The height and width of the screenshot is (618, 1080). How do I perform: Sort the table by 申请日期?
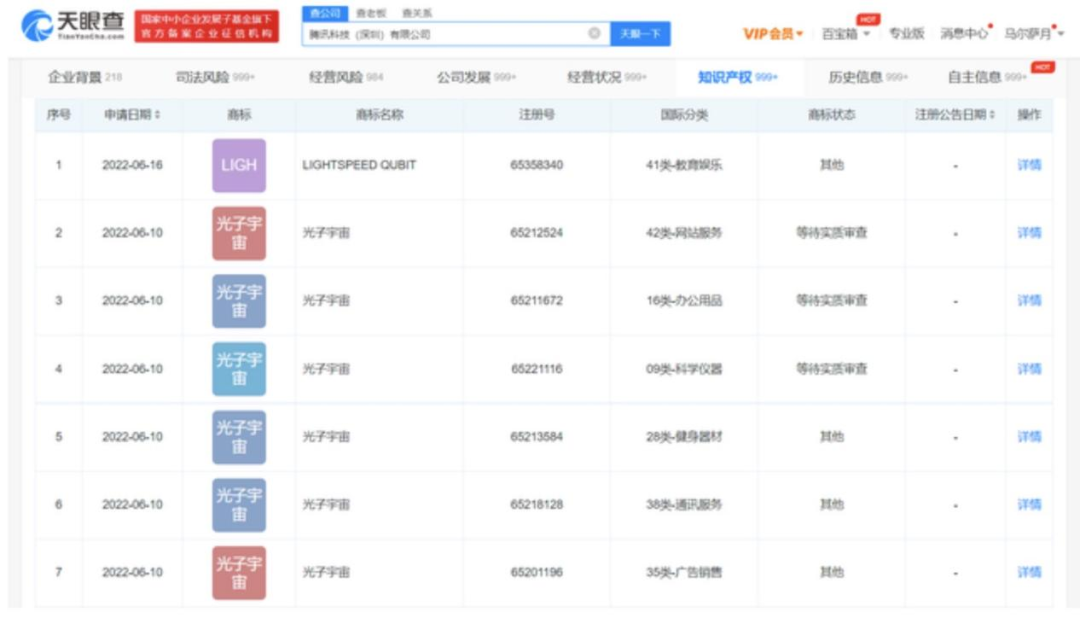tap(132, 115)
